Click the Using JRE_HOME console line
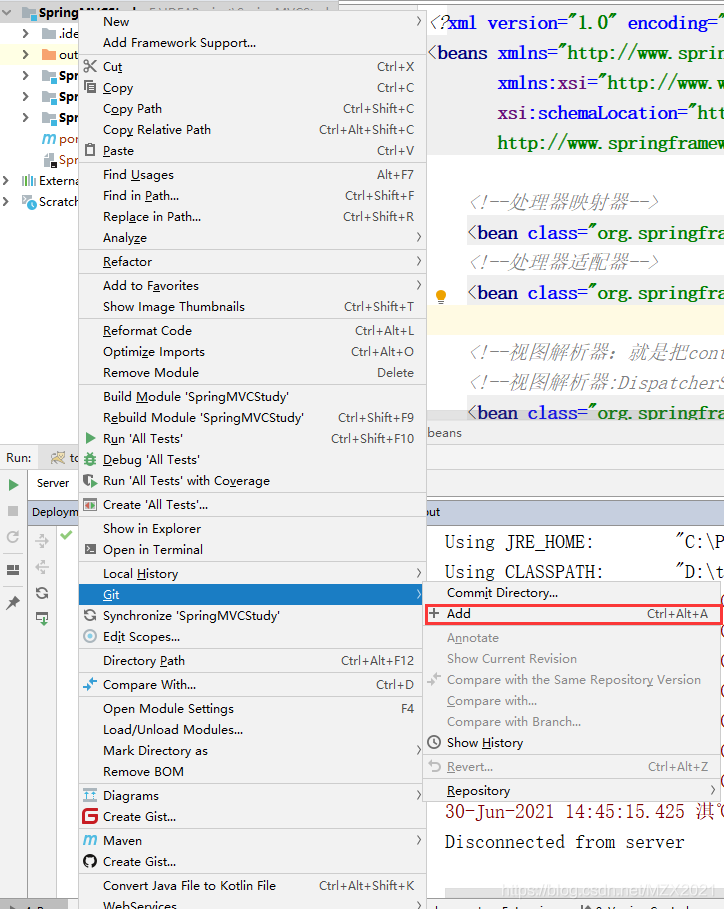The height and width of the screenshot is (909, 724). 584,541
